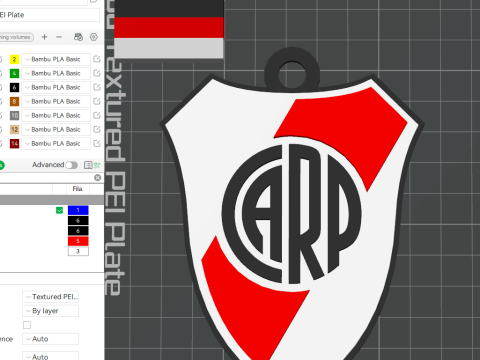Click the white filament 3 cell in object list
480x360 pixels.
pos(78,251)
